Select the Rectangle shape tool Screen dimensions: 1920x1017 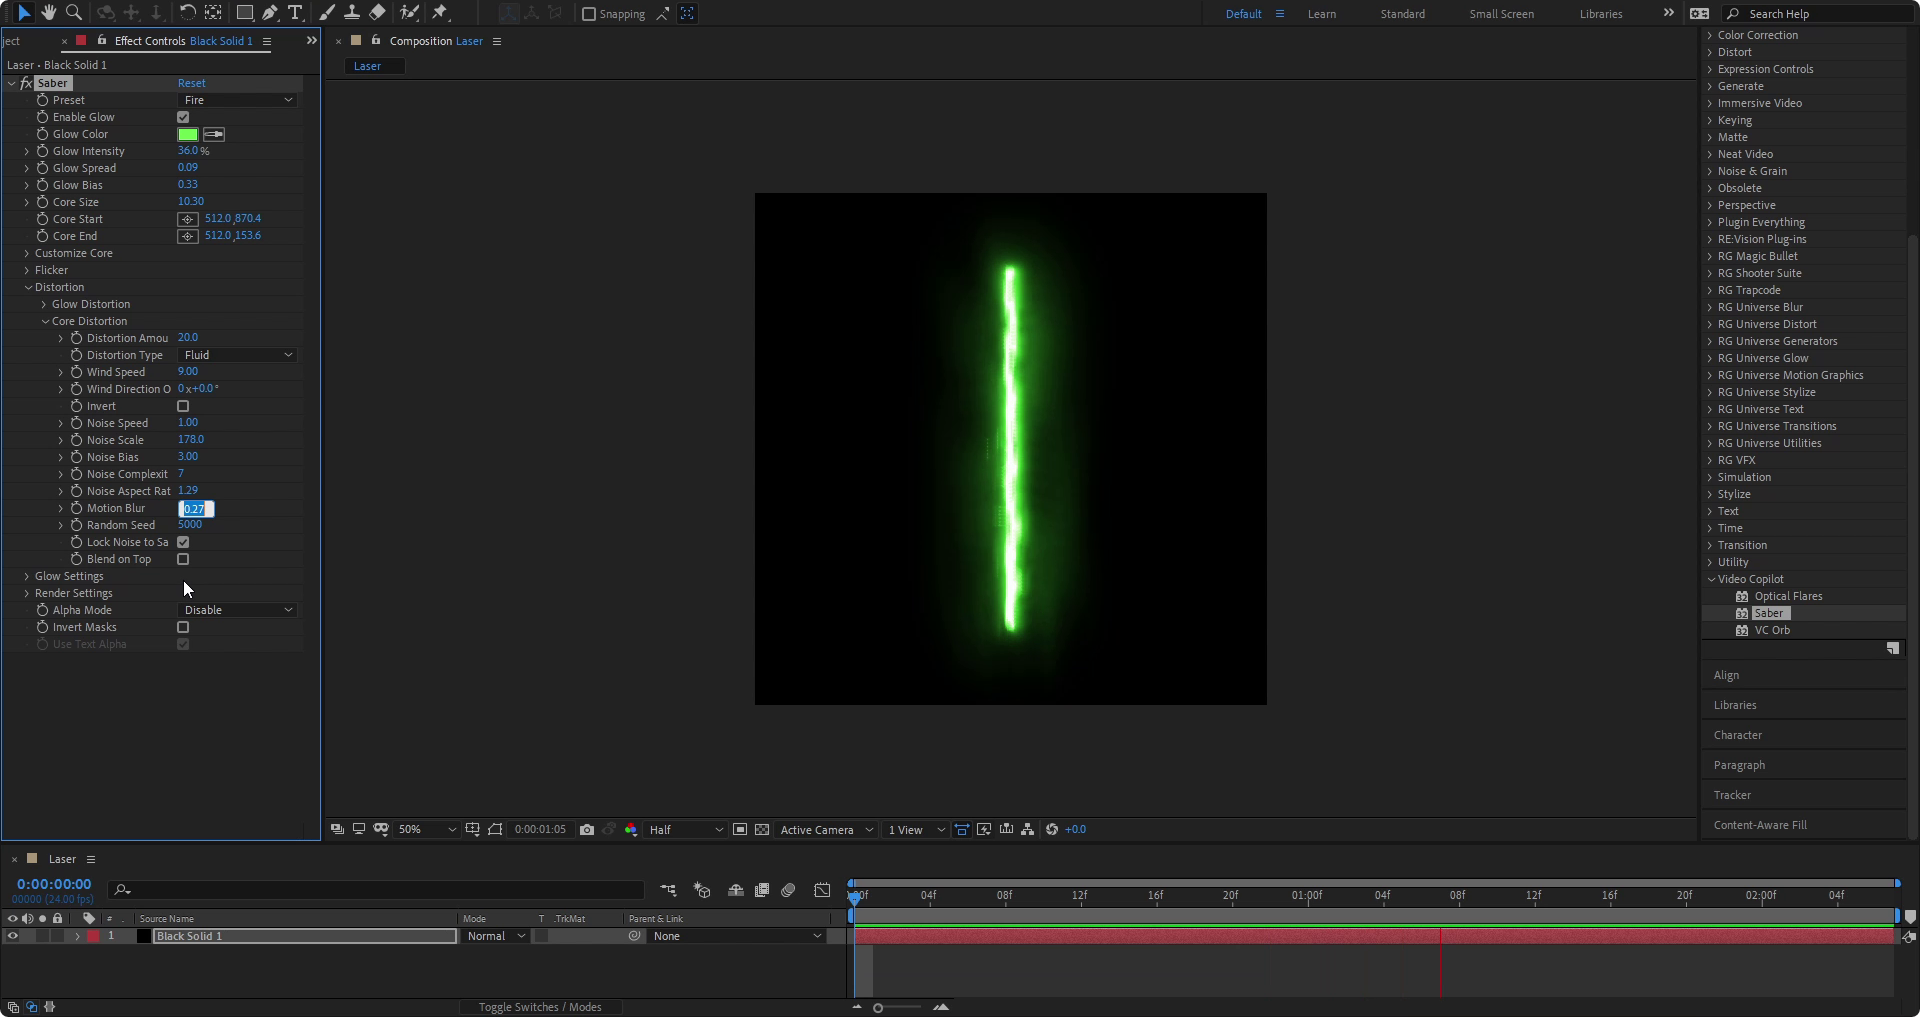tap(244, 13)
